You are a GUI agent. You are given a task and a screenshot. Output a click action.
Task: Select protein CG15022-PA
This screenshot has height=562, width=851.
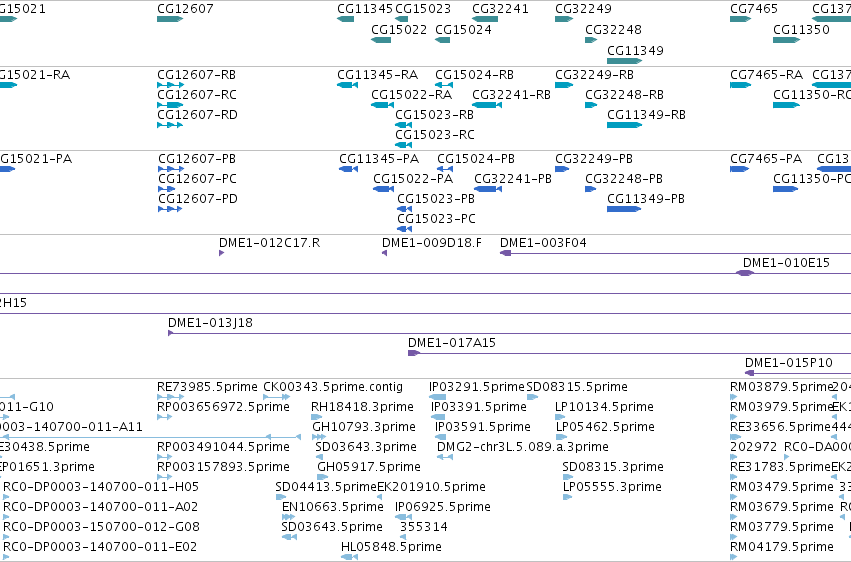coord(413,178)
